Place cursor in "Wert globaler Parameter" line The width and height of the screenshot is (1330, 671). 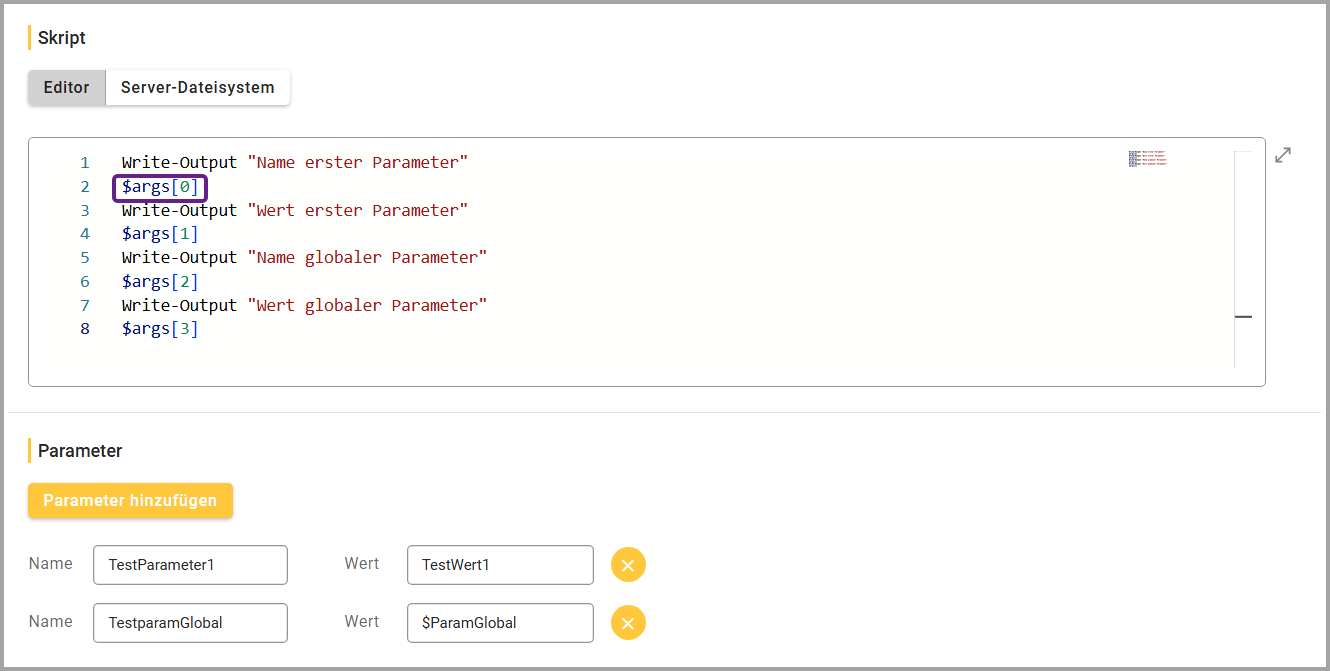[x=304, y=305]
